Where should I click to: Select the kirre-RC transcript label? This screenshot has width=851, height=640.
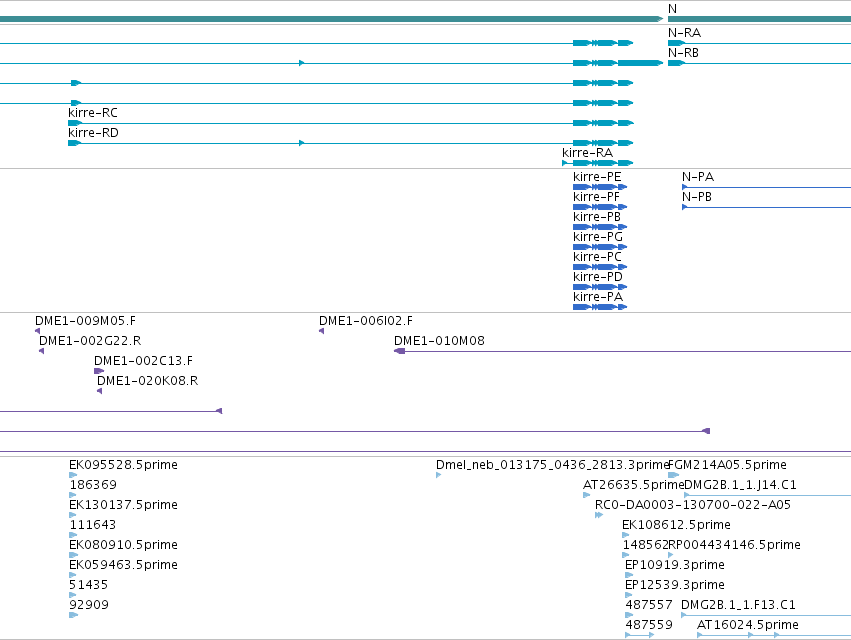pyautogui.click(x=93, y=113)
